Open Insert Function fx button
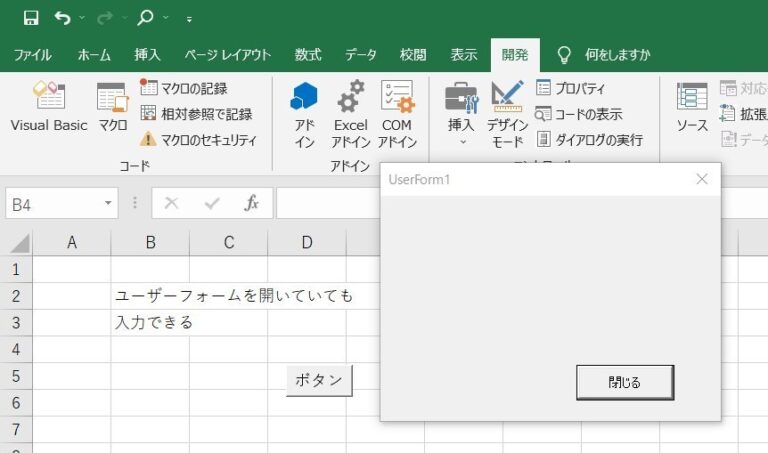The height and width of the screenshot is (453, 768). pyautogui.click(x=251, y=203)
